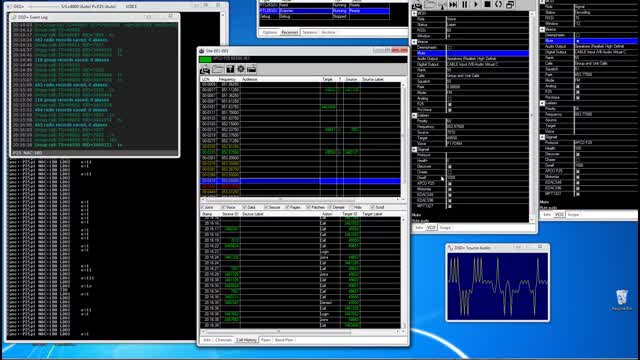Image resolution: width=640 pixels, height=360 pixels.
Task: Collapse the Signal section in voice receiver
Action: tap(414, 149)
